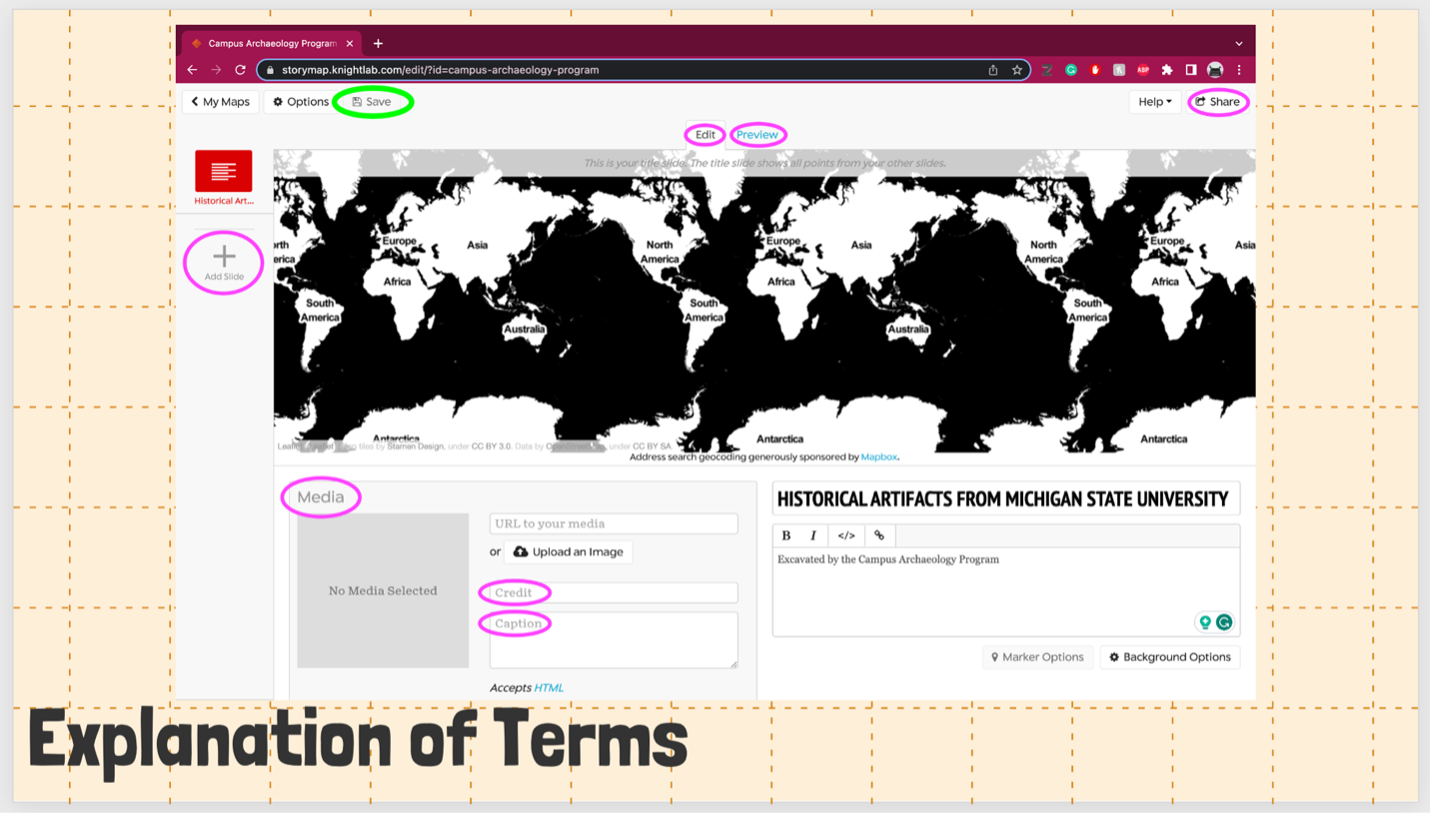
Task: Return to My Maps
Action: (x=220, y=102)
